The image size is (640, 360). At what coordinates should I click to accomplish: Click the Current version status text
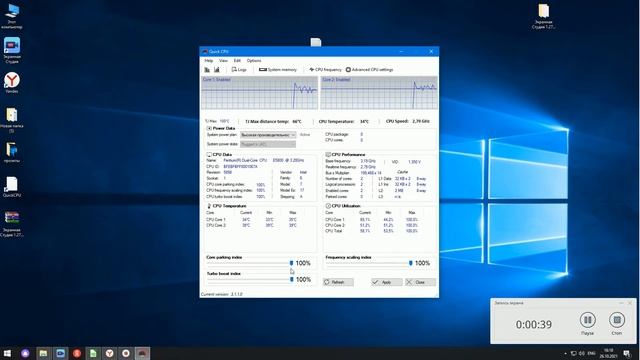tap(222, 294)
